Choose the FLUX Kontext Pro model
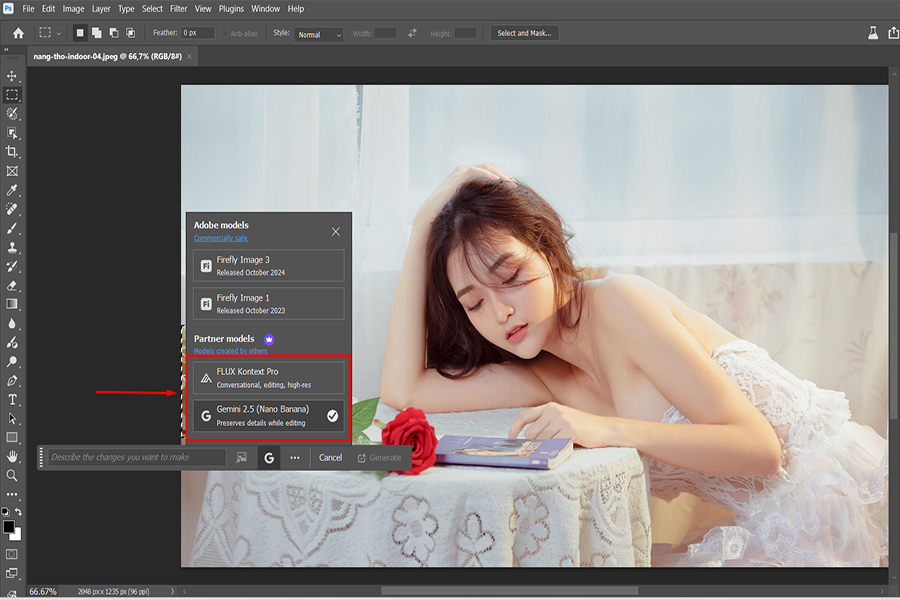Screen dimensions: 900x600 point(268,377)
